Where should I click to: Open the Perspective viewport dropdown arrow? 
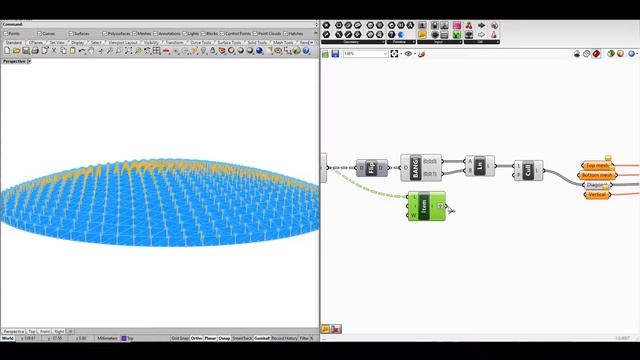pyautogui.click(x=29, y=61)
